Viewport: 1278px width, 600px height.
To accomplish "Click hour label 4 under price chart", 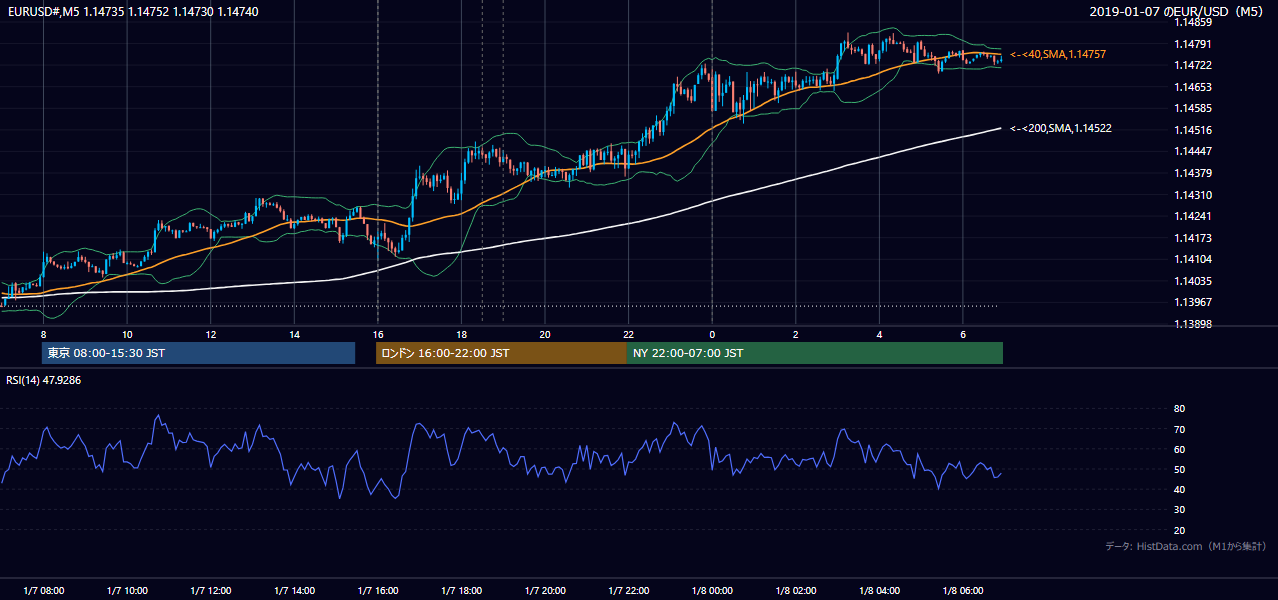I will pos(879,334).
